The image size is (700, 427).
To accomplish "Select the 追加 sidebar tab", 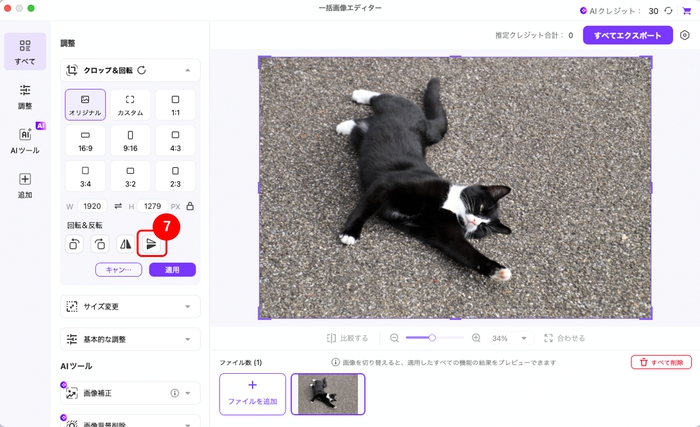I will [25, 185].
